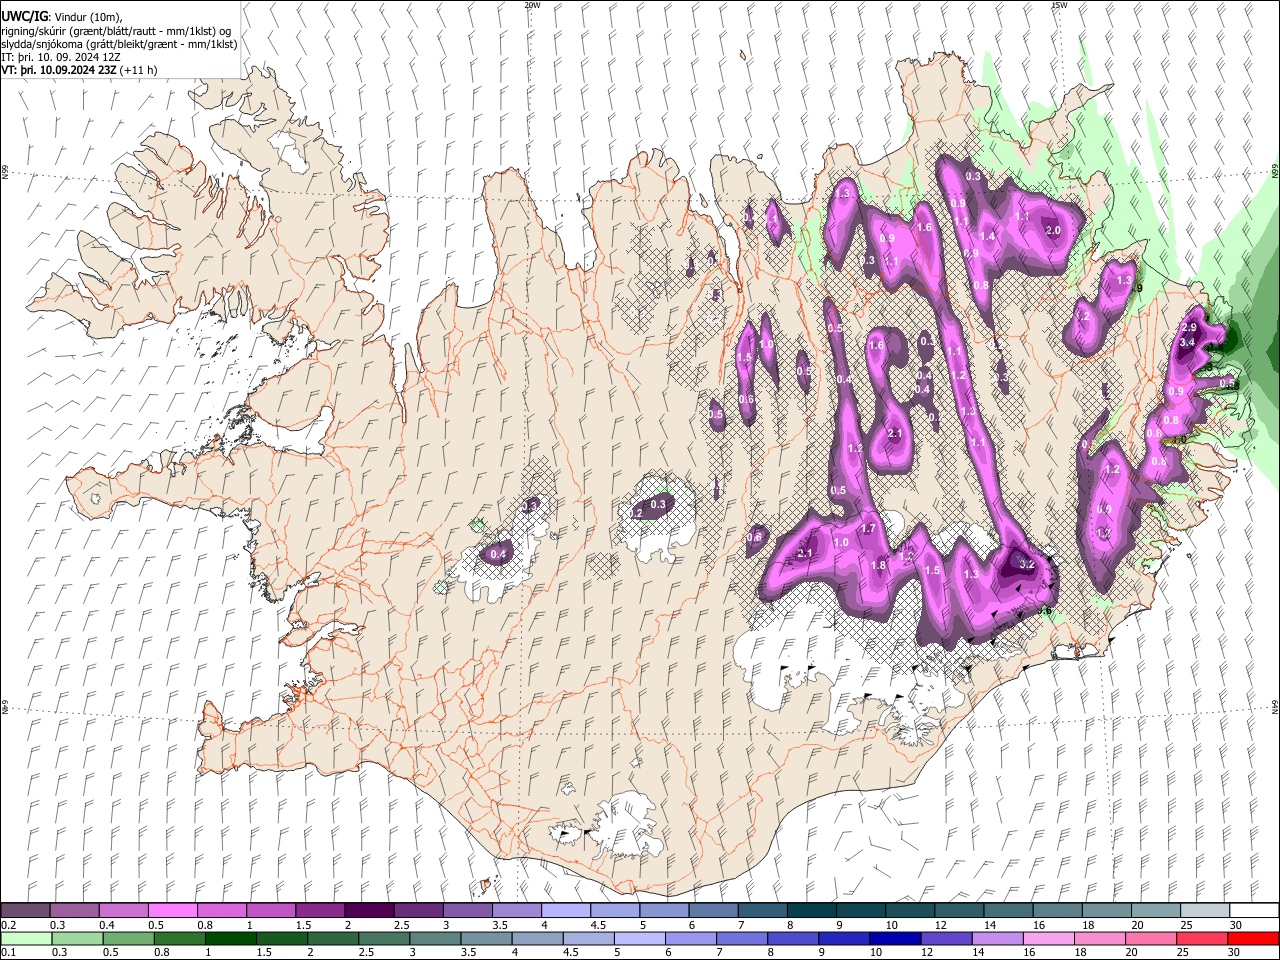Click the white top-row swatch labeled 30

pyautogui.click(x=1254, y=911)
